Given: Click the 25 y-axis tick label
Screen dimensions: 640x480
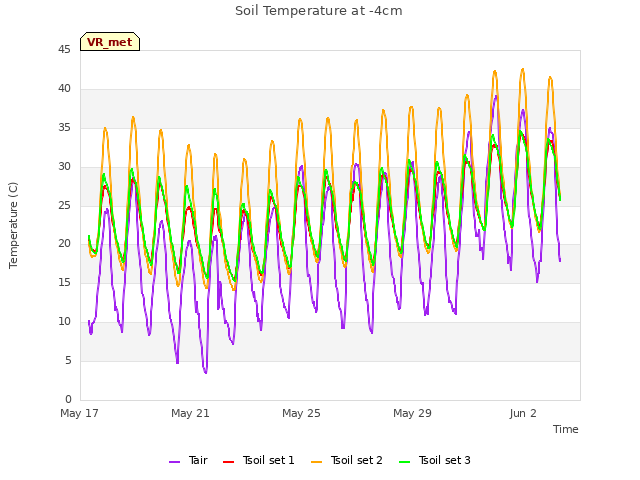Looking at the screenshot, I should (x=64, y=205).
